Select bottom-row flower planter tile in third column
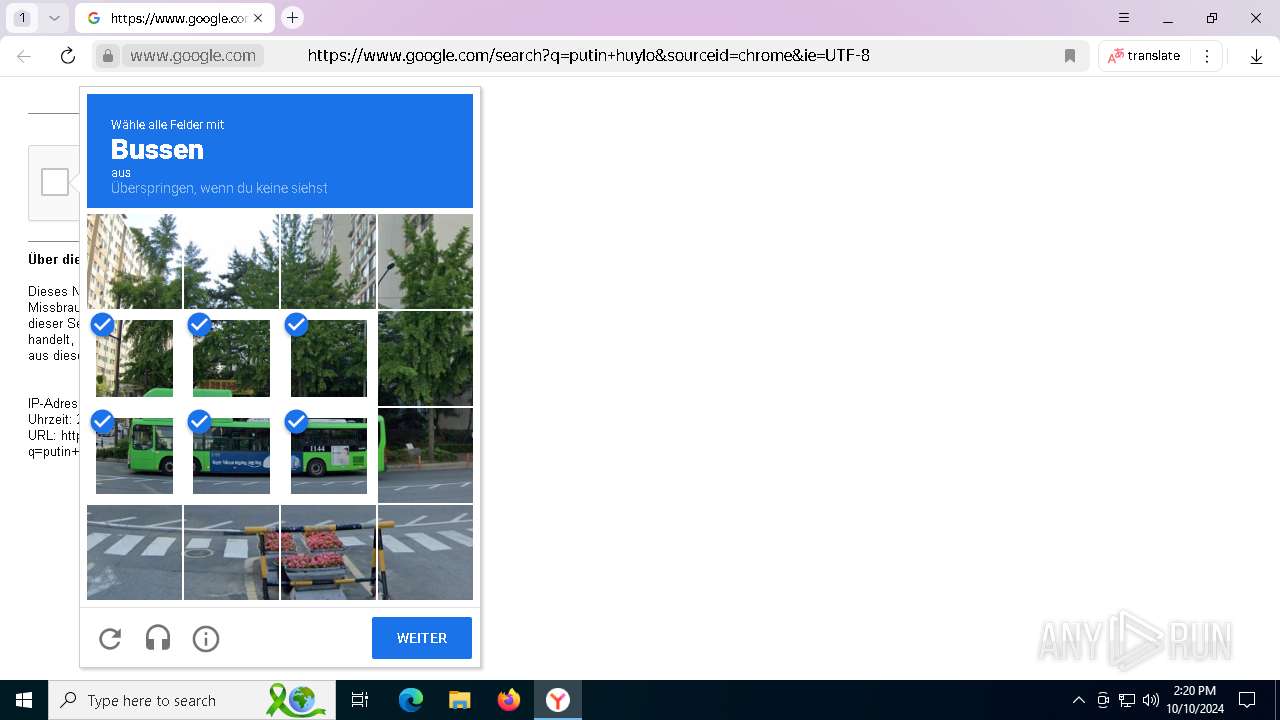Screen dimensions: 1280x720 point(328,552)
